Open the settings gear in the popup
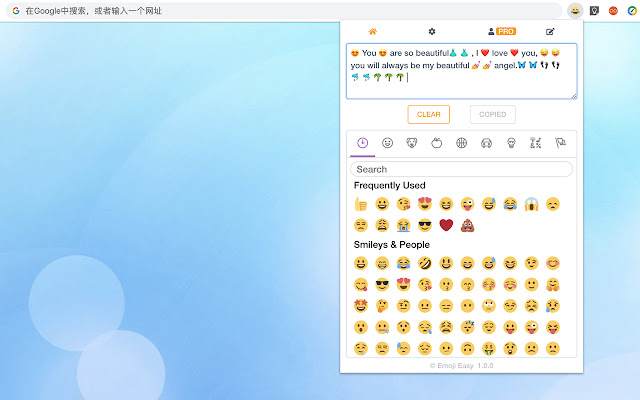This screenshot has height=400, width=640. pyautogui.click(x=432, y=31)
